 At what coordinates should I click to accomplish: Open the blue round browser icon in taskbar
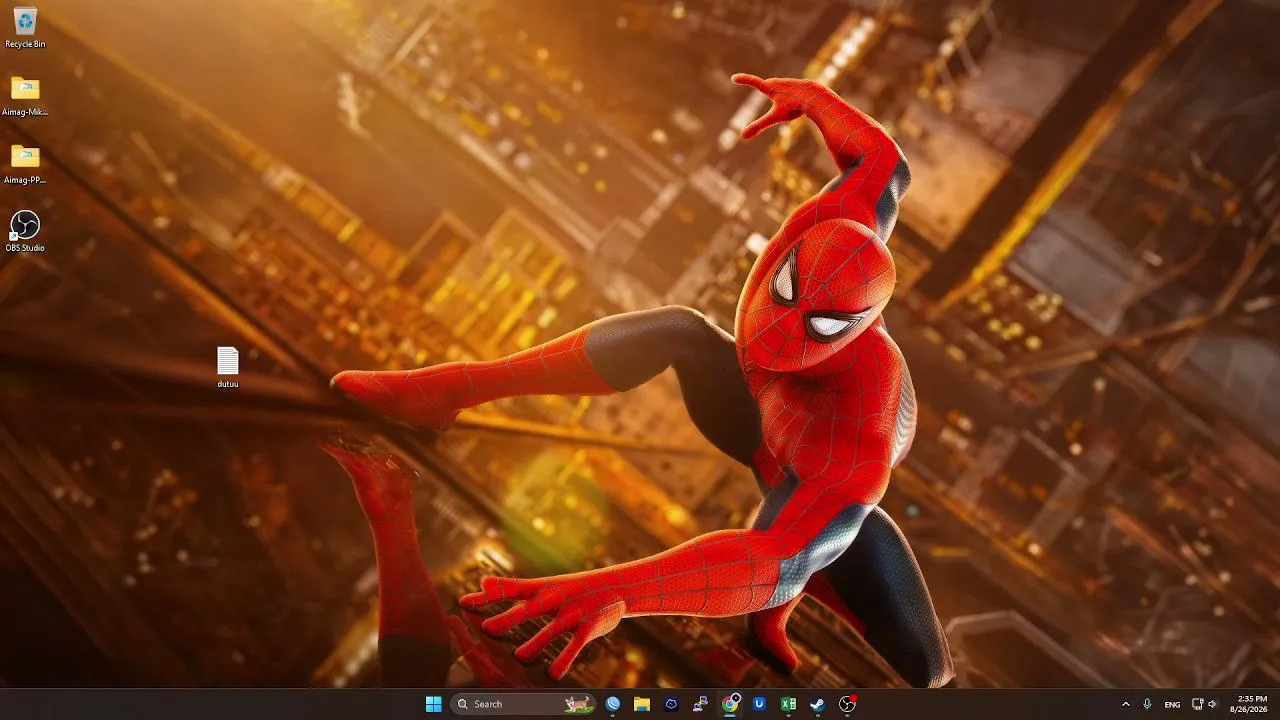[x=613, y=704]
